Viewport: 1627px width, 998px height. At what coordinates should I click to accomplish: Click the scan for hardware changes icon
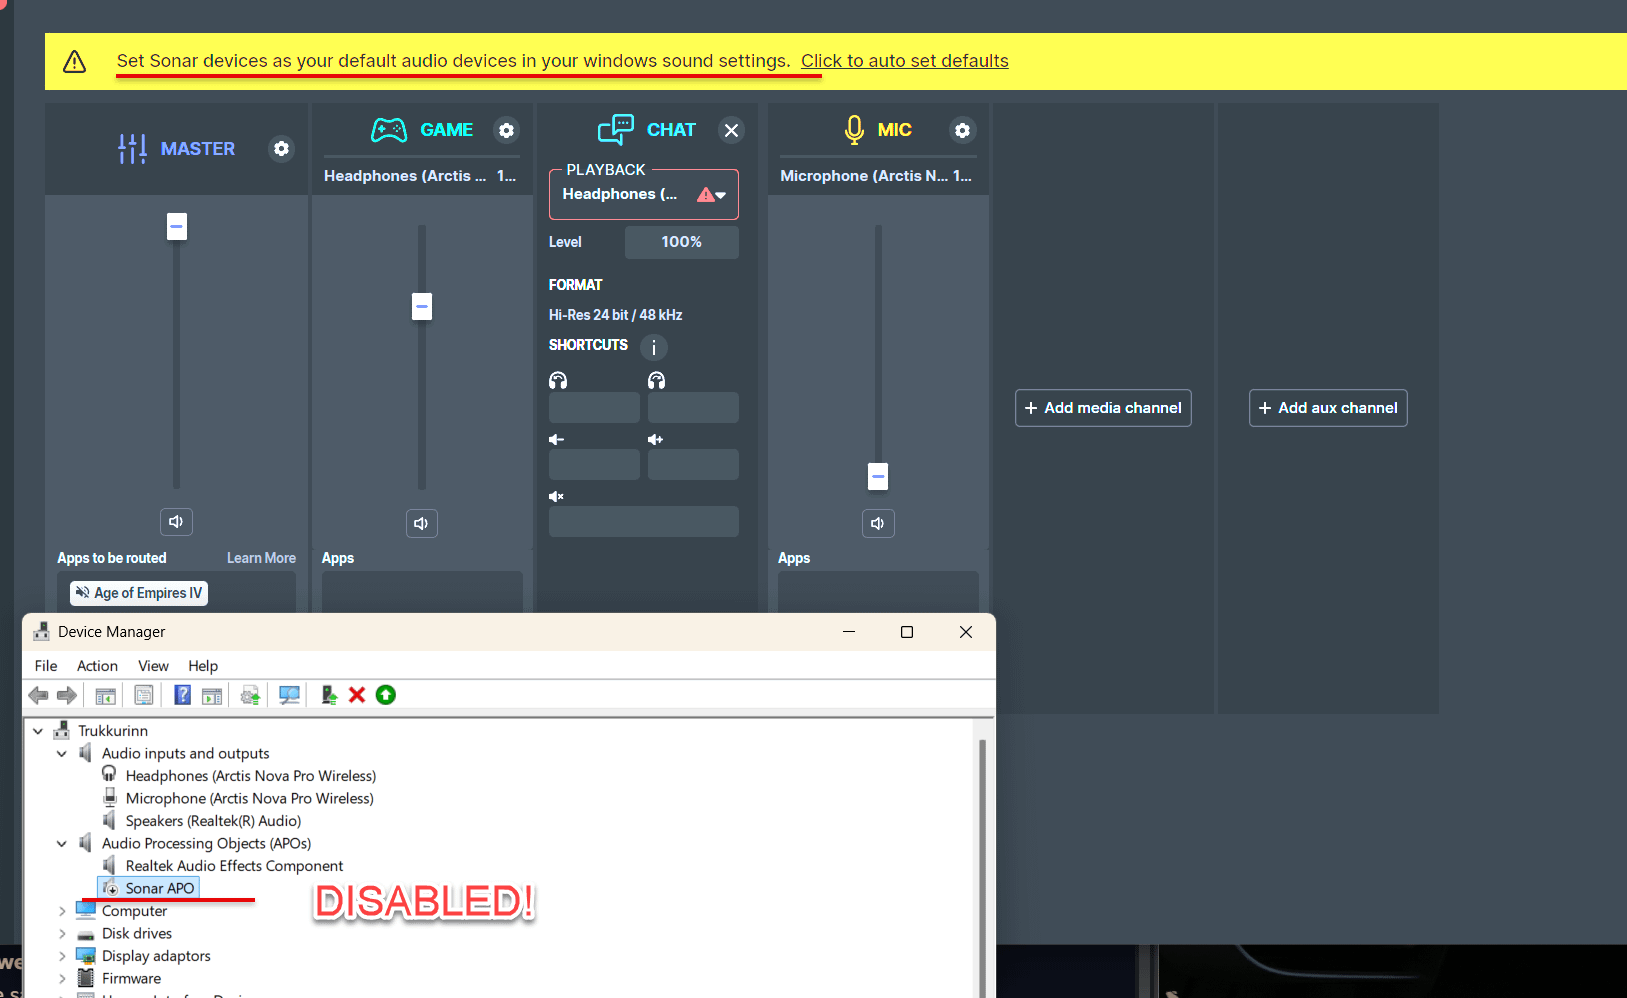tap(289, 695)
